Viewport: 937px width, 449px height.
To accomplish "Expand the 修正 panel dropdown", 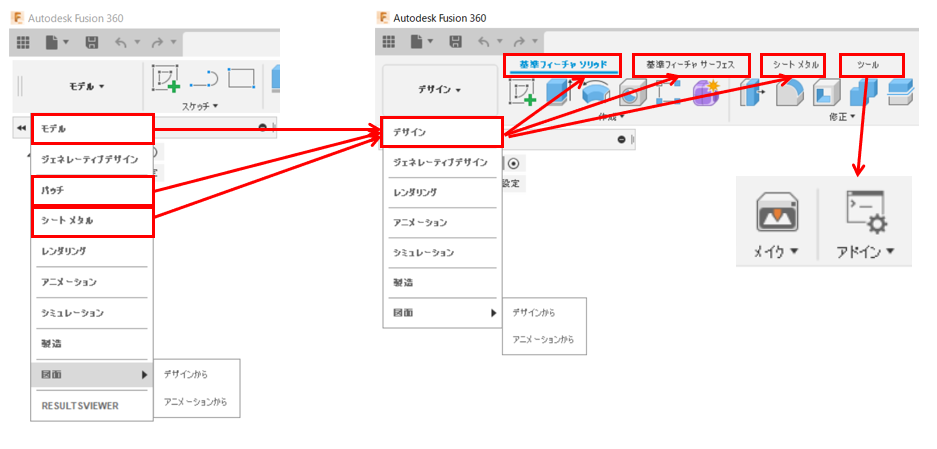I will pyautogui.click(x=843, y=117).
